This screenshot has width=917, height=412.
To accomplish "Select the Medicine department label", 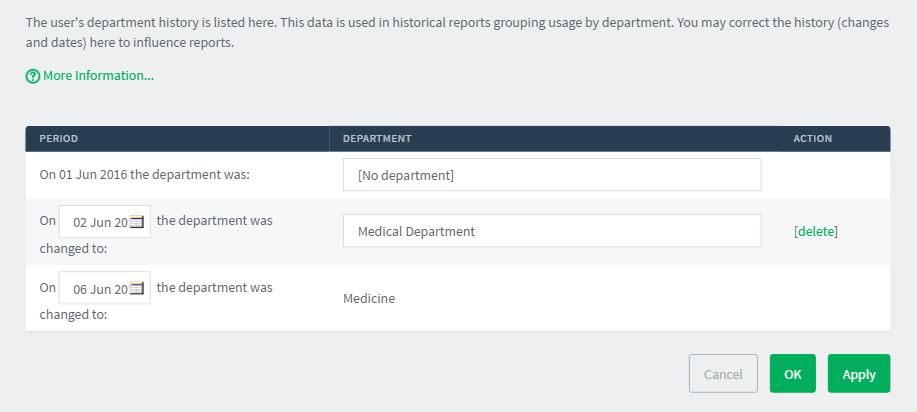I will [369, 298].
